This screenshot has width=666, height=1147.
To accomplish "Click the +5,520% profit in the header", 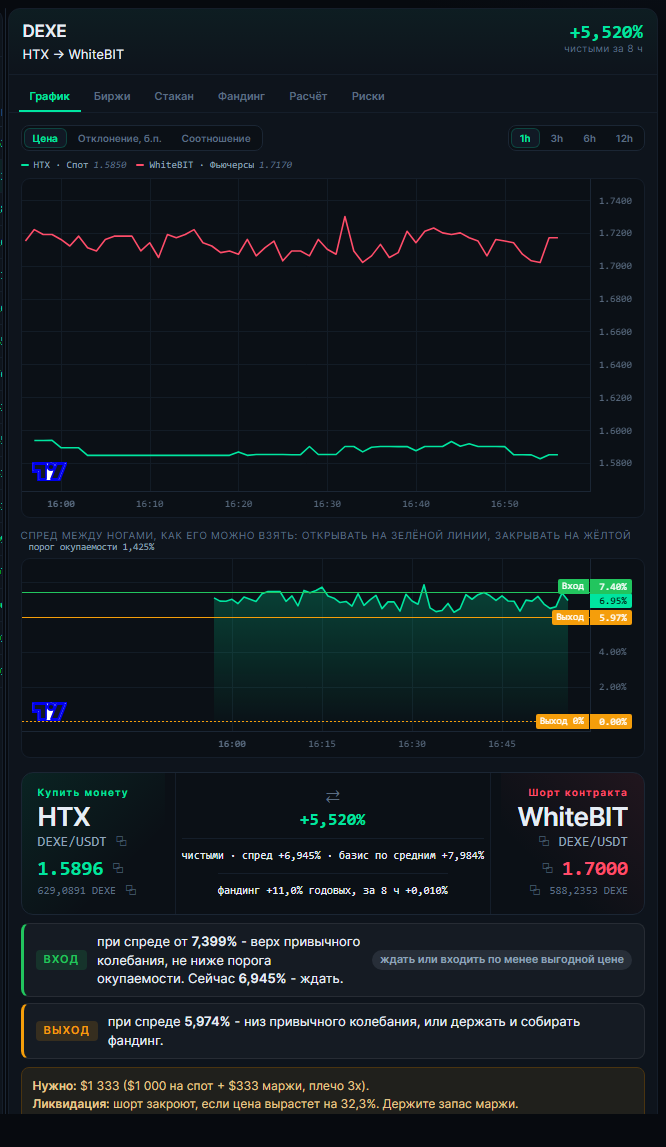I will click(606, 32).
